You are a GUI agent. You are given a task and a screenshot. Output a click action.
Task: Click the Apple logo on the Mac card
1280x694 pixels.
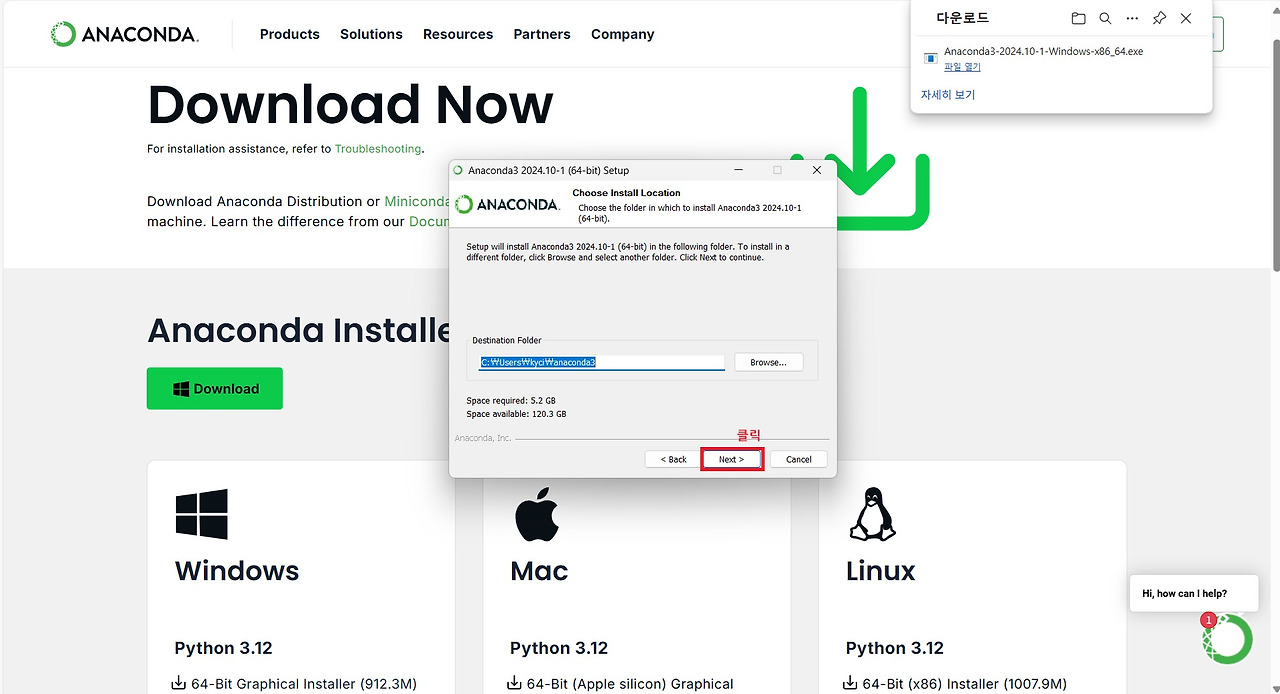click(x=537, y=515)
